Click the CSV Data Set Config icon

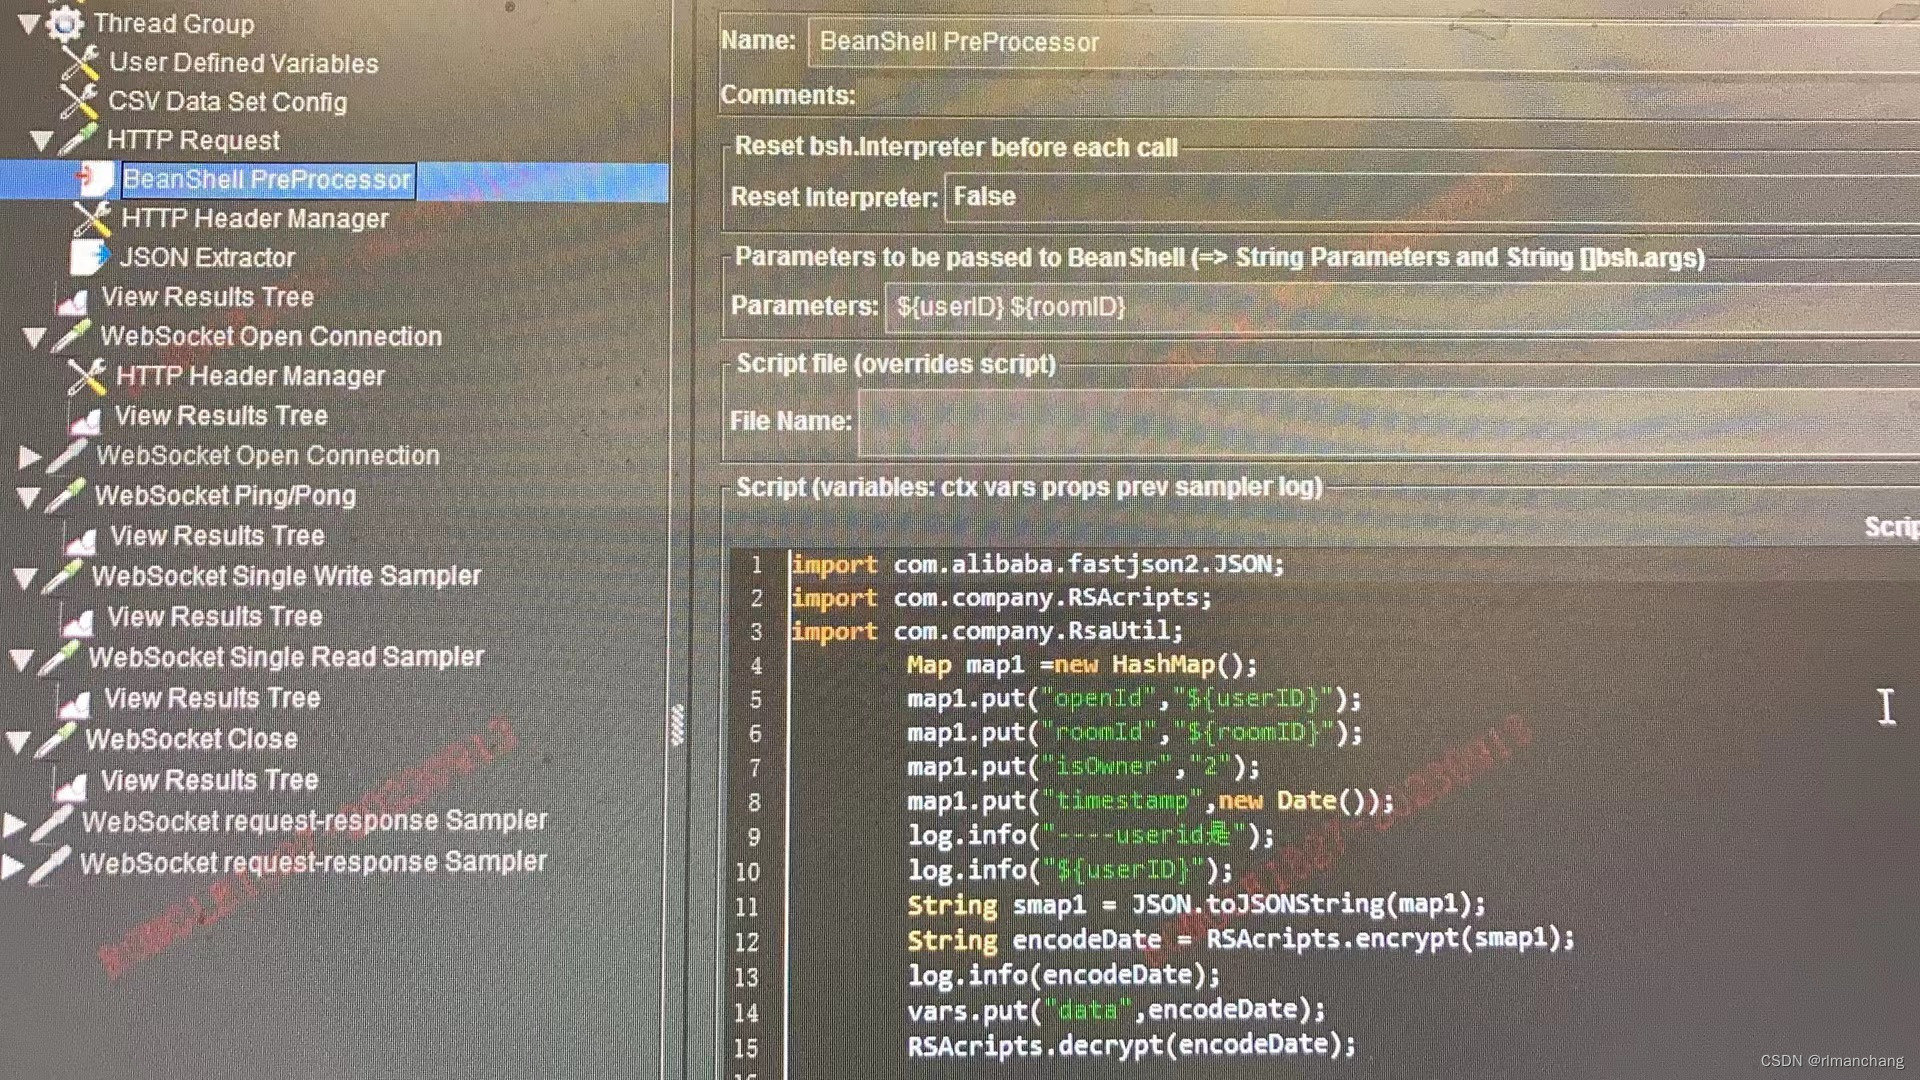(78, 101)
